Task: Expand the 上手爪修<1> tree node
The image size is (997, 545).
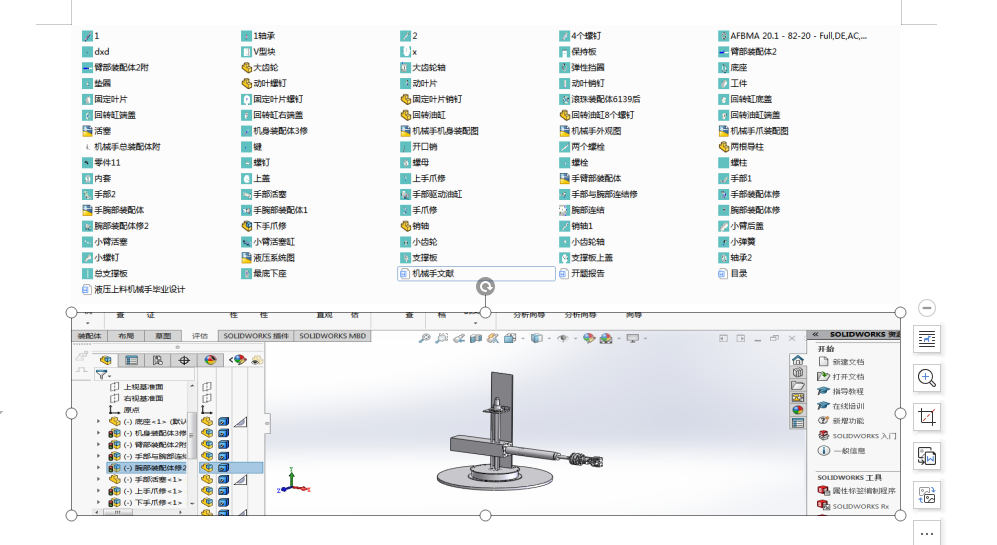Action: (98, 491)
